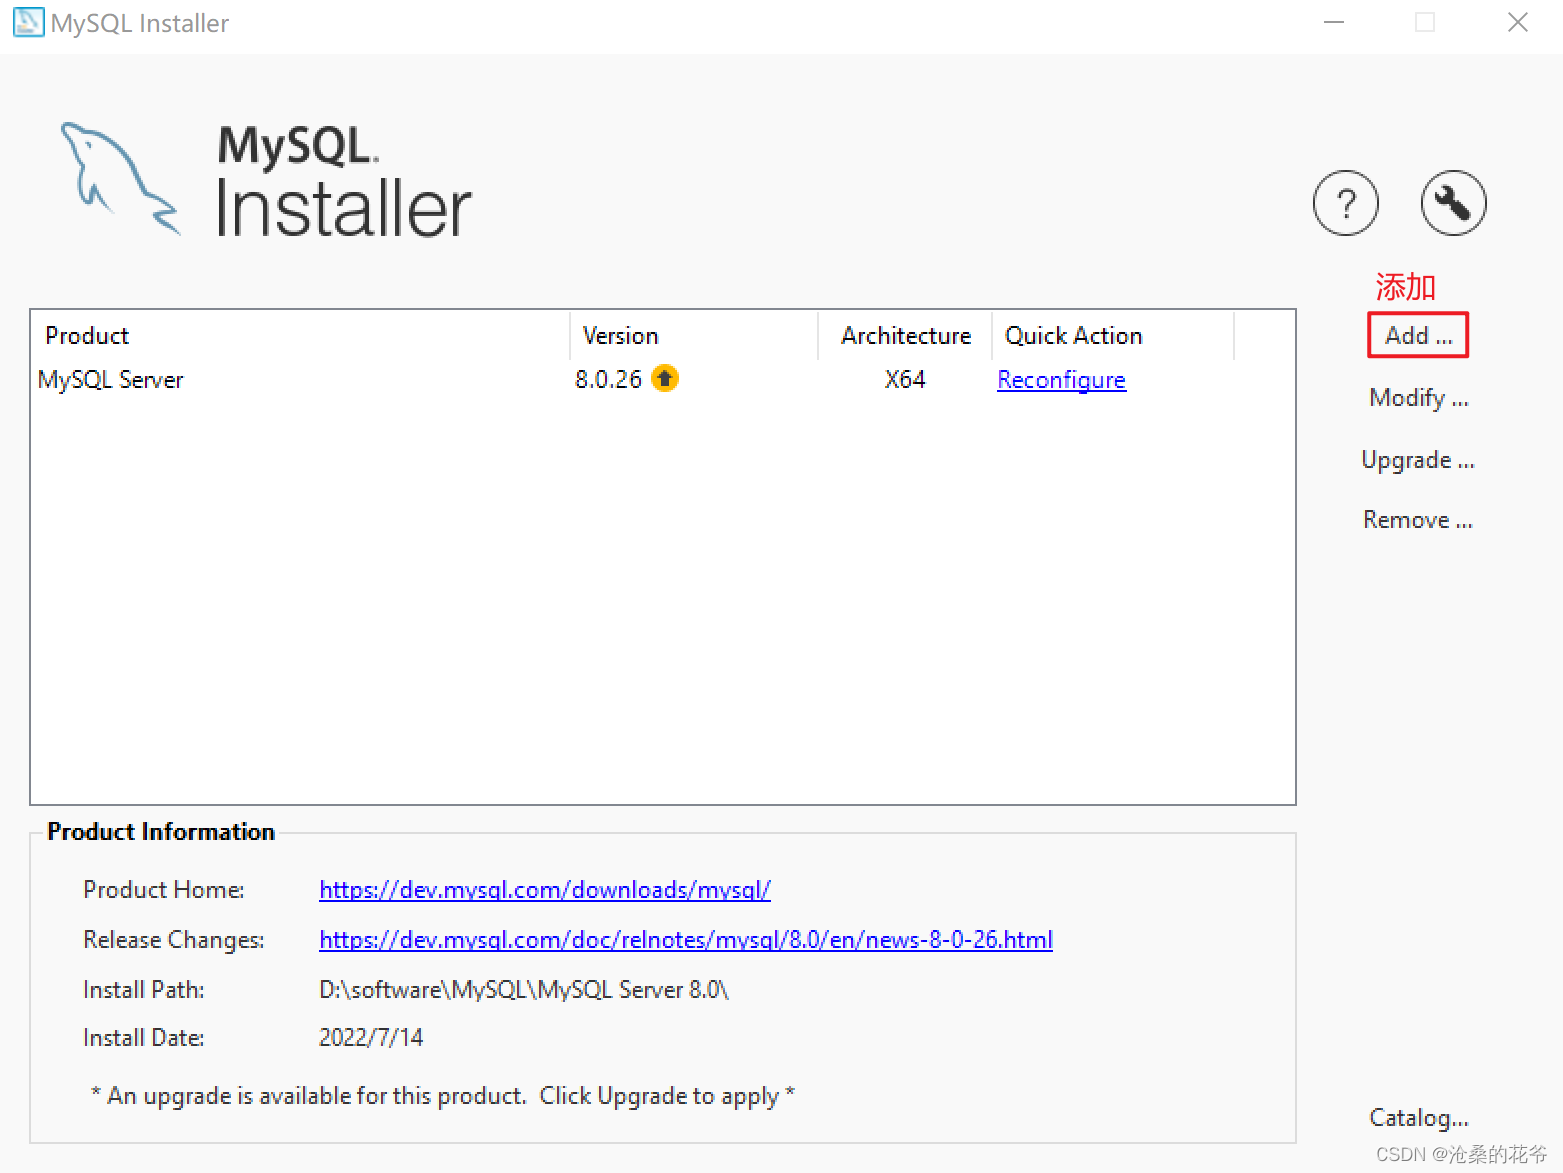1563x1173 pixels.
Task: Click the 8.0.26 version value
Action: coord(608,380)
